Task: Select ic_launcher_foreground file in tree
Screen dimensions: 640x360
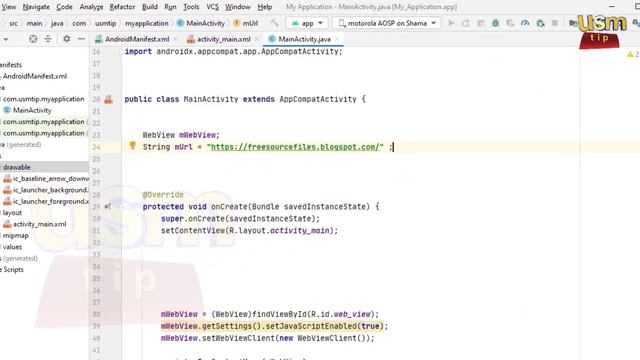Action: pos(46,201)
